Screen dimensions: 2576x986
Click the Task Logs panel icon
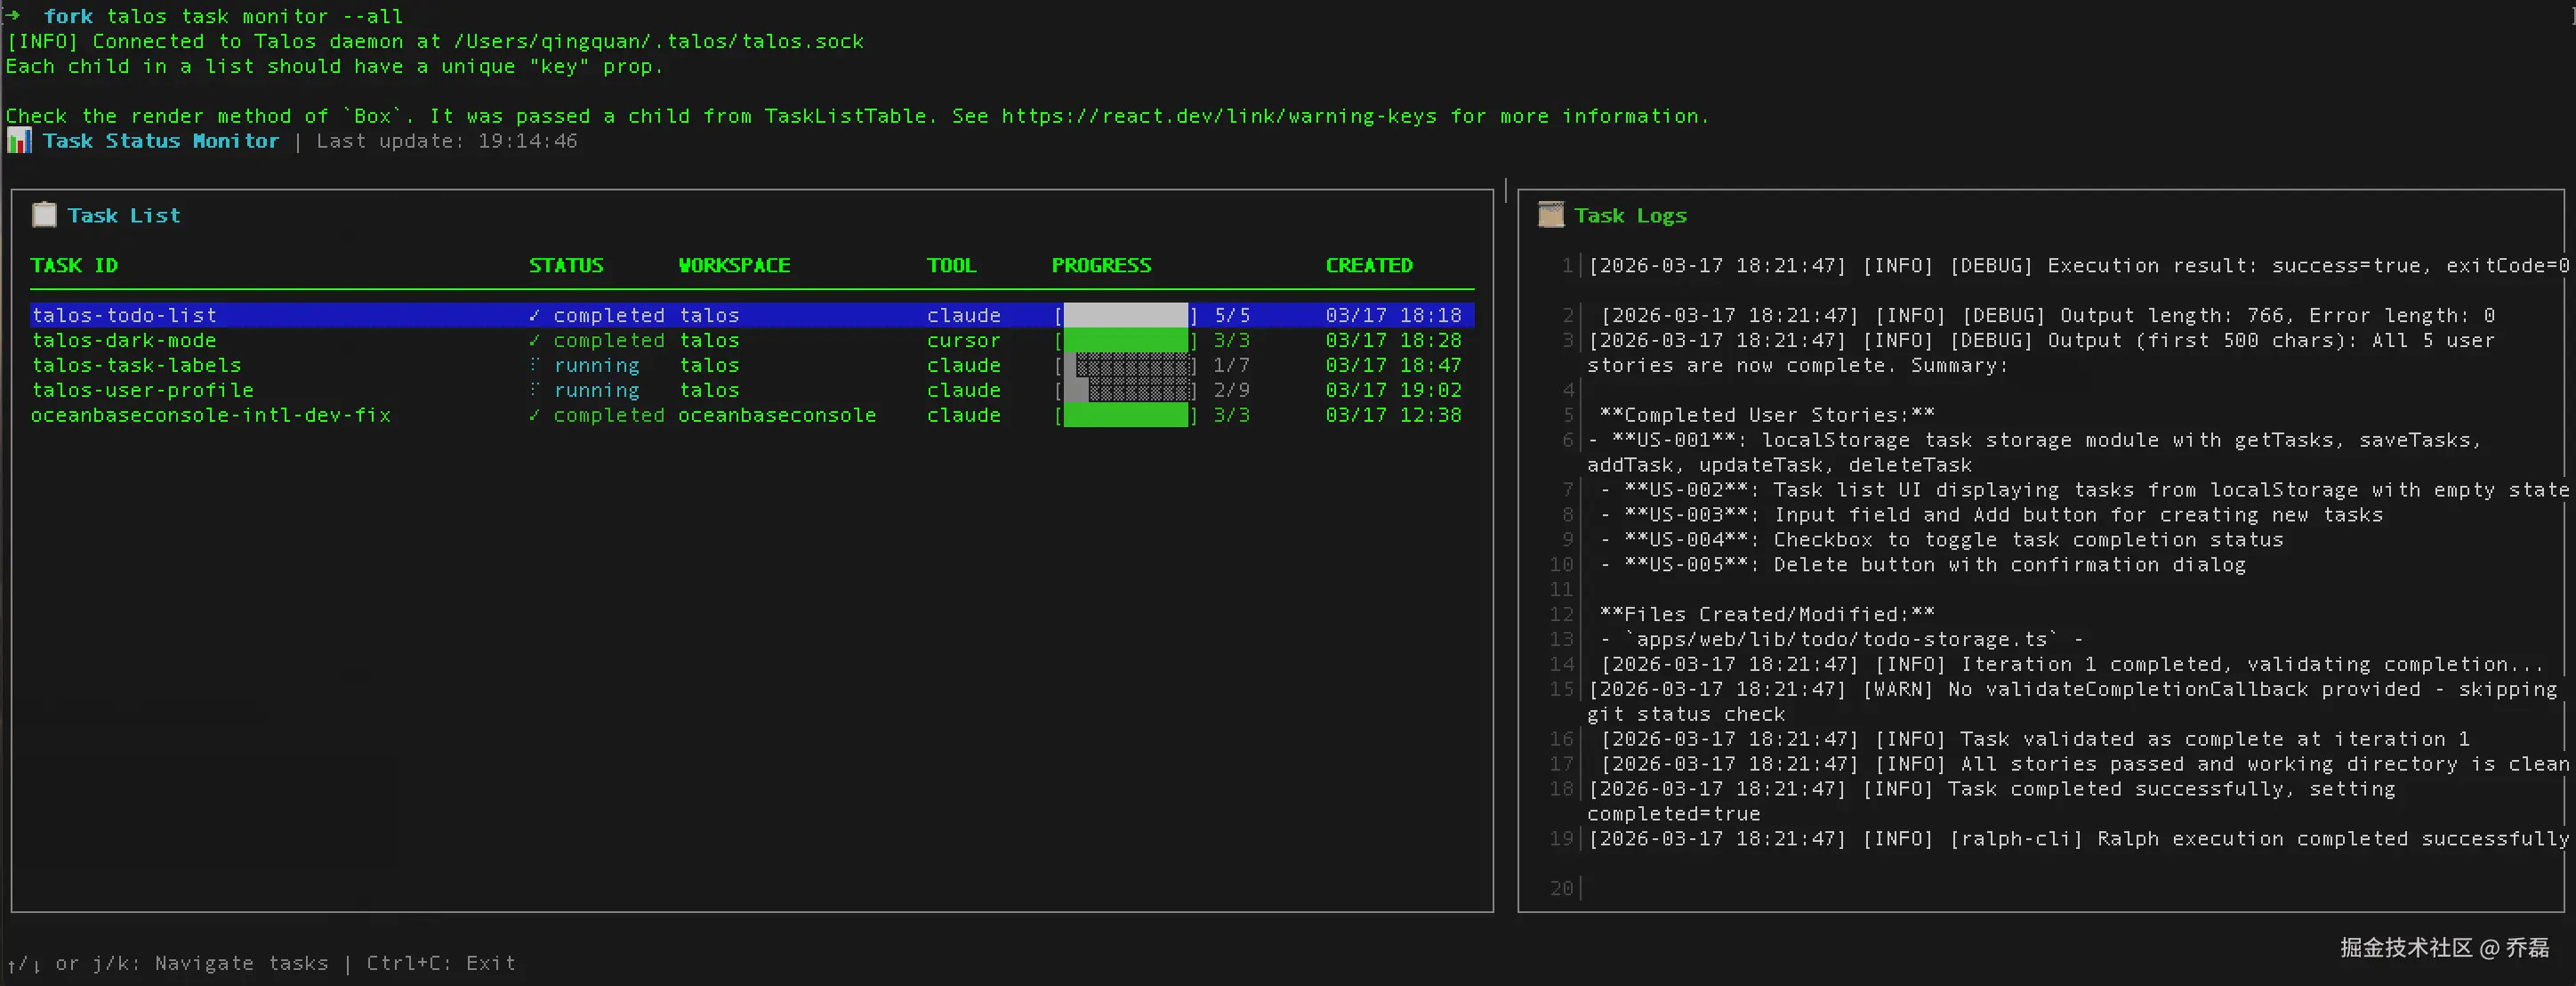1550,215
